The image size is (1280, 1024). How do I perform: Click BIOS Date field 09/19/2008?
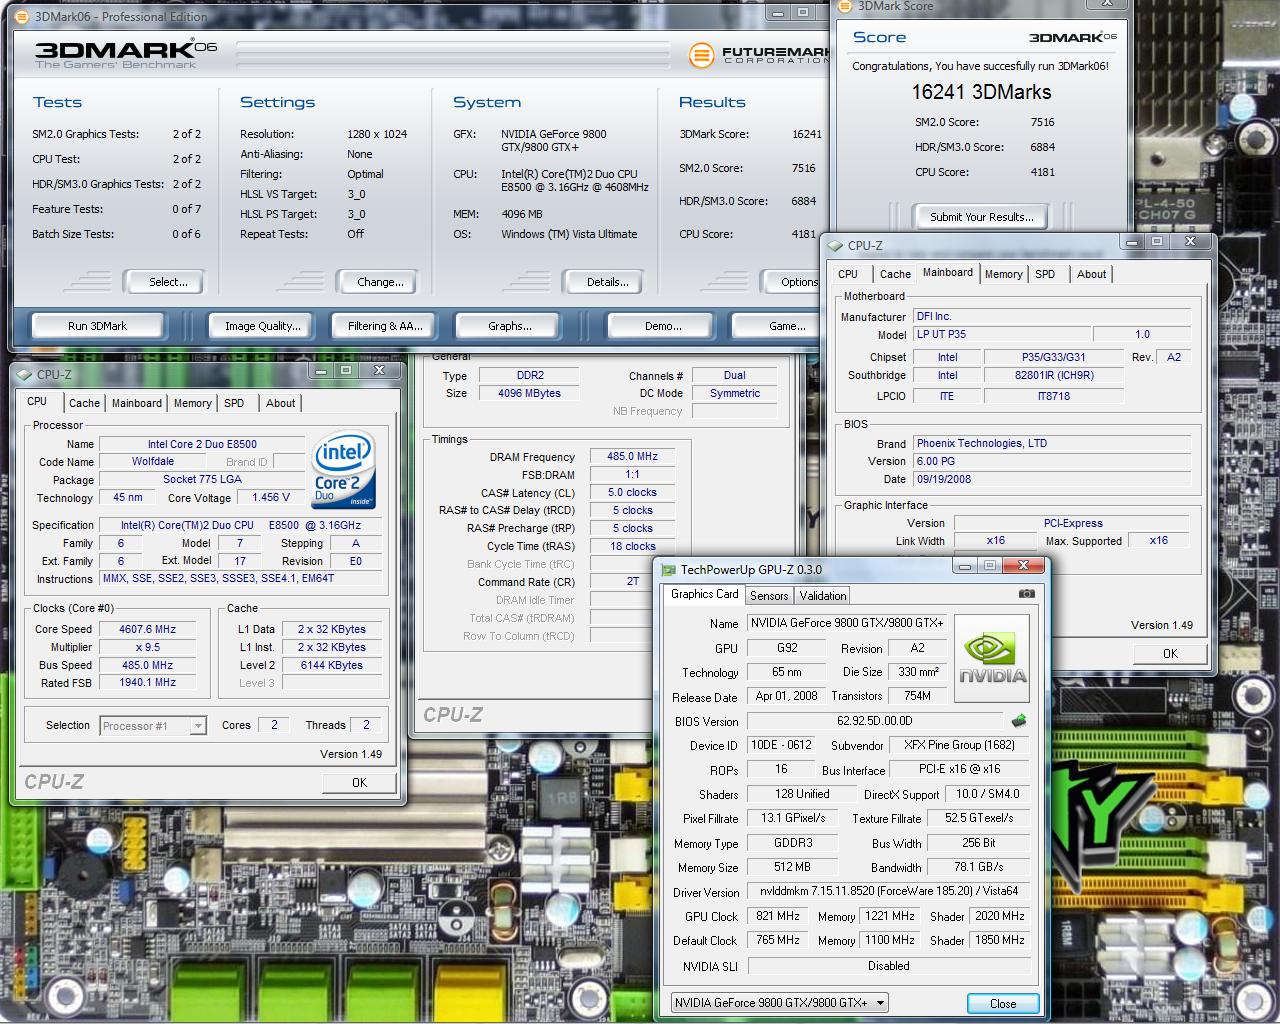1051,479
